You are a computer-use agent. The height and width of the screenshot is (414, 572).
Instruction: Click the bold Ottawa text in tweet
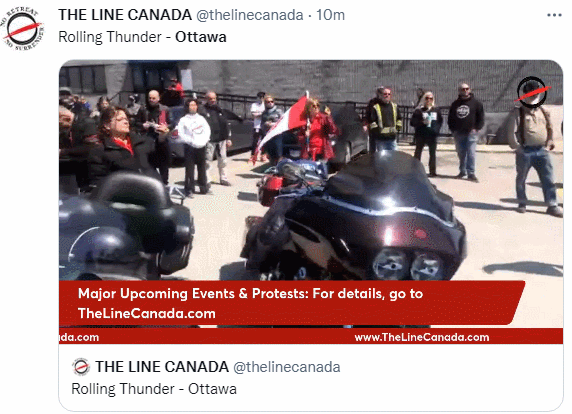(201, 37)
